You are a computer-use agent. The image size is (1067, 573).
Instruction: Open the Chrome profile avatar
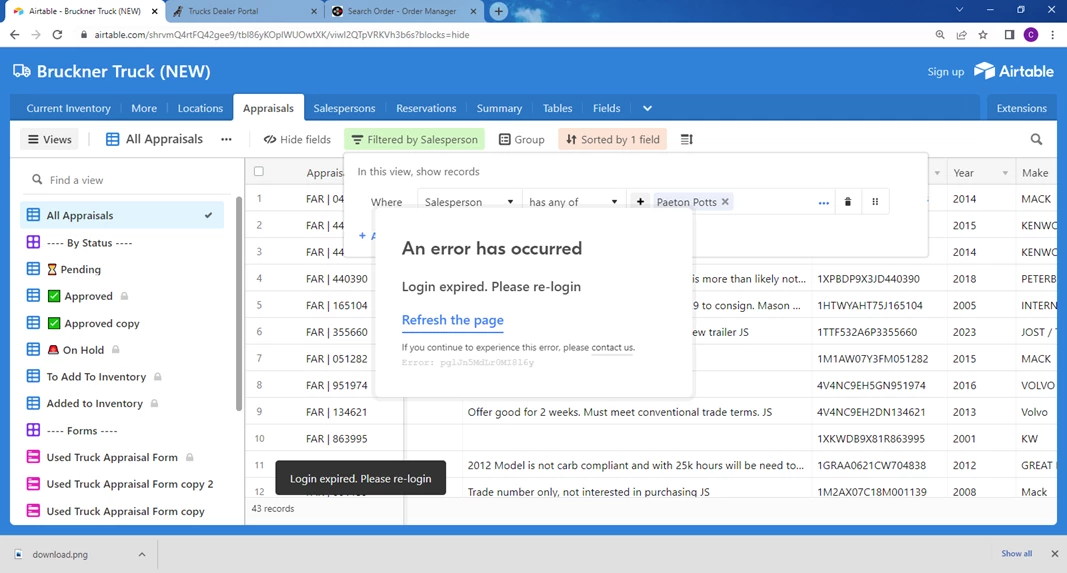coord(1031,35)
